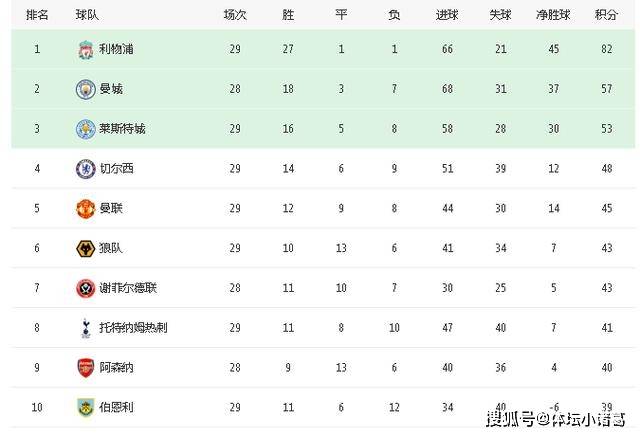Click the 进球 column header
640x436 pixels.
pyautogui.click(x=447, y=15)
